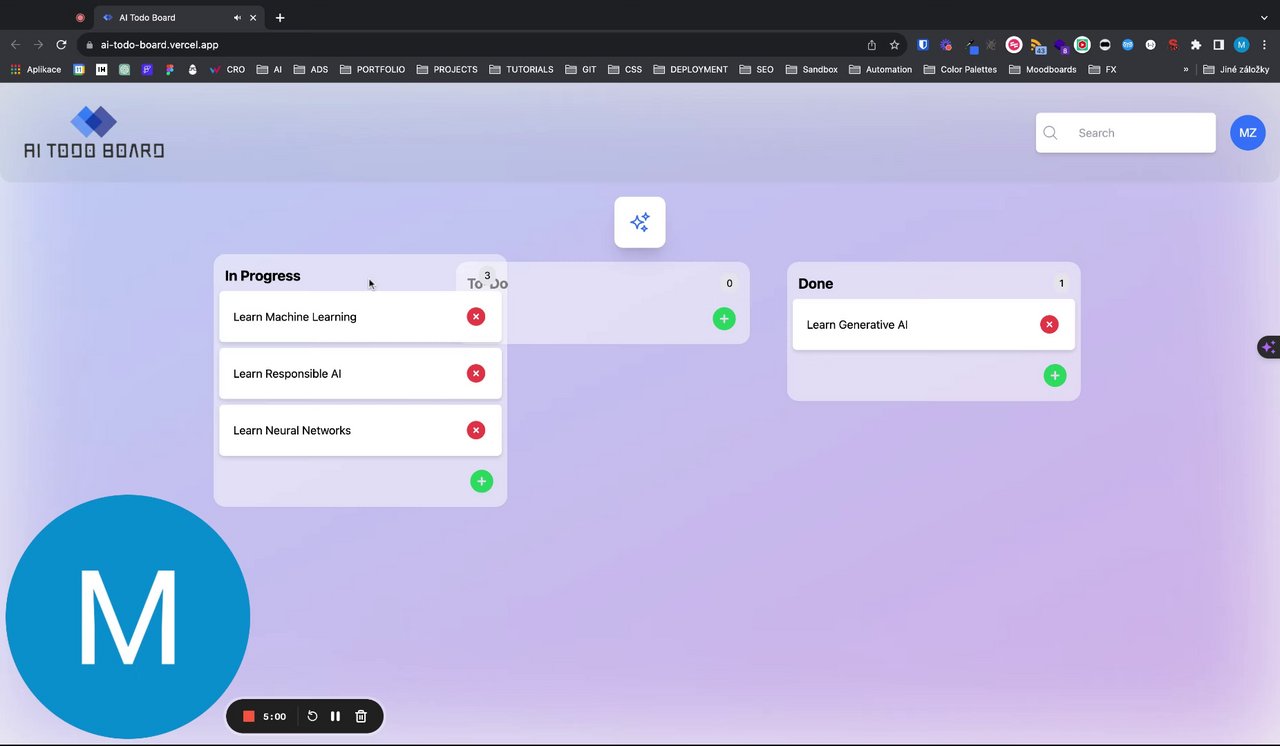This screenshot has width=1280, height=746.
Task: Go back in browser history
Action: [15, 45]
